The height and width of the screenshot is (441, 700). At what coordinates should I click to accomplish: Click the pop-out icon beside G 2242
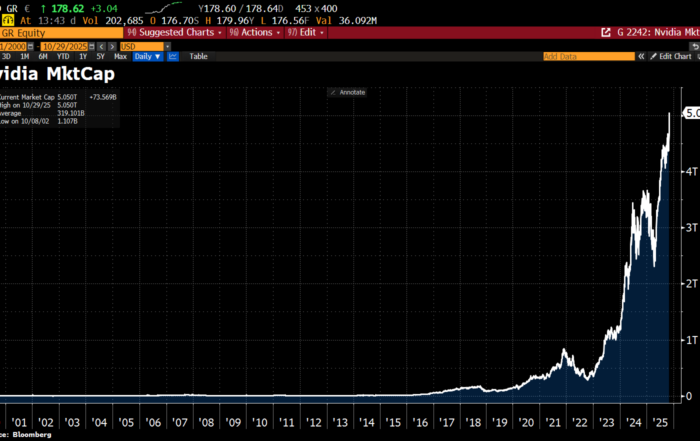coord(608,32)
